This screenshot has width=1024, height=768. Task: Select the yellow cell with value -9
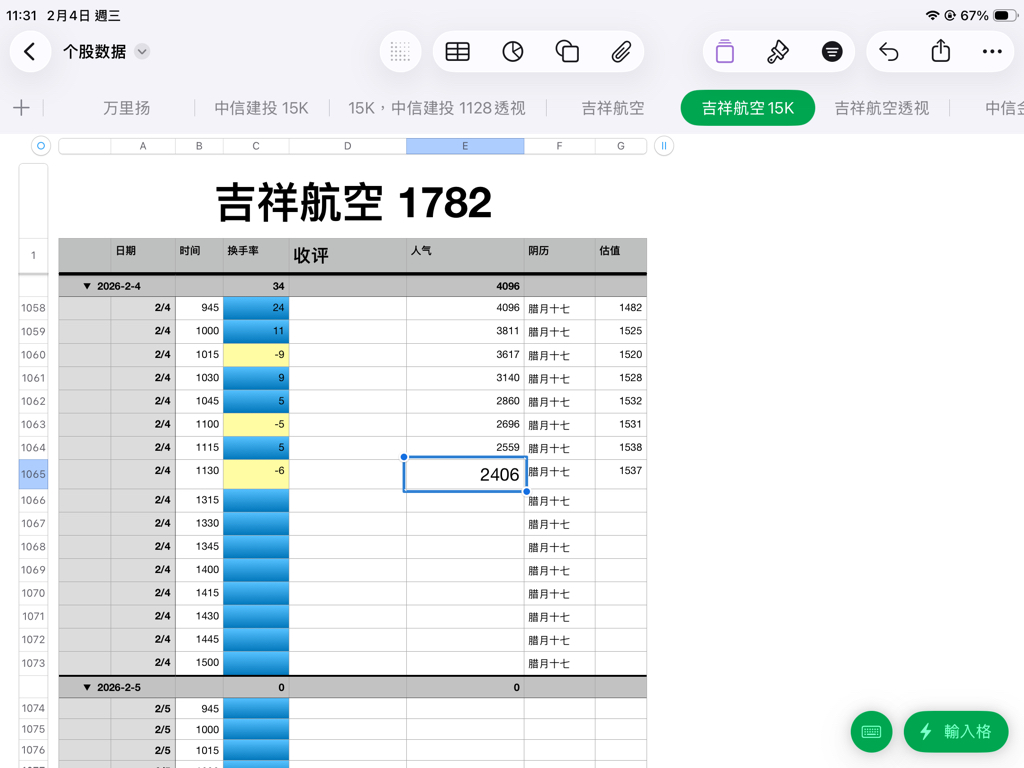[256, 355]
